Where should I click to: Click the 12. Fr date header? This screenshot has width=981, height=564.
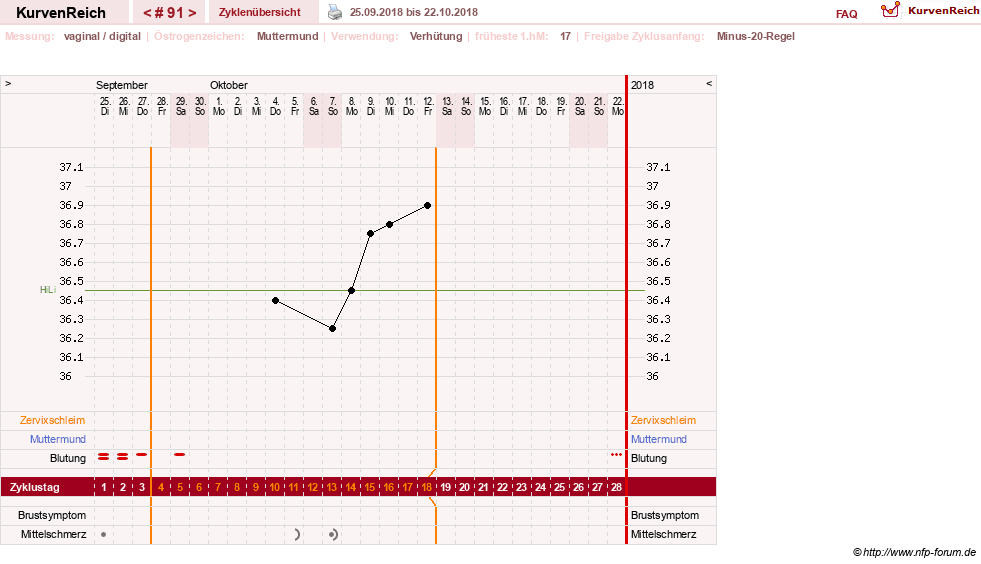click(428, 106)
